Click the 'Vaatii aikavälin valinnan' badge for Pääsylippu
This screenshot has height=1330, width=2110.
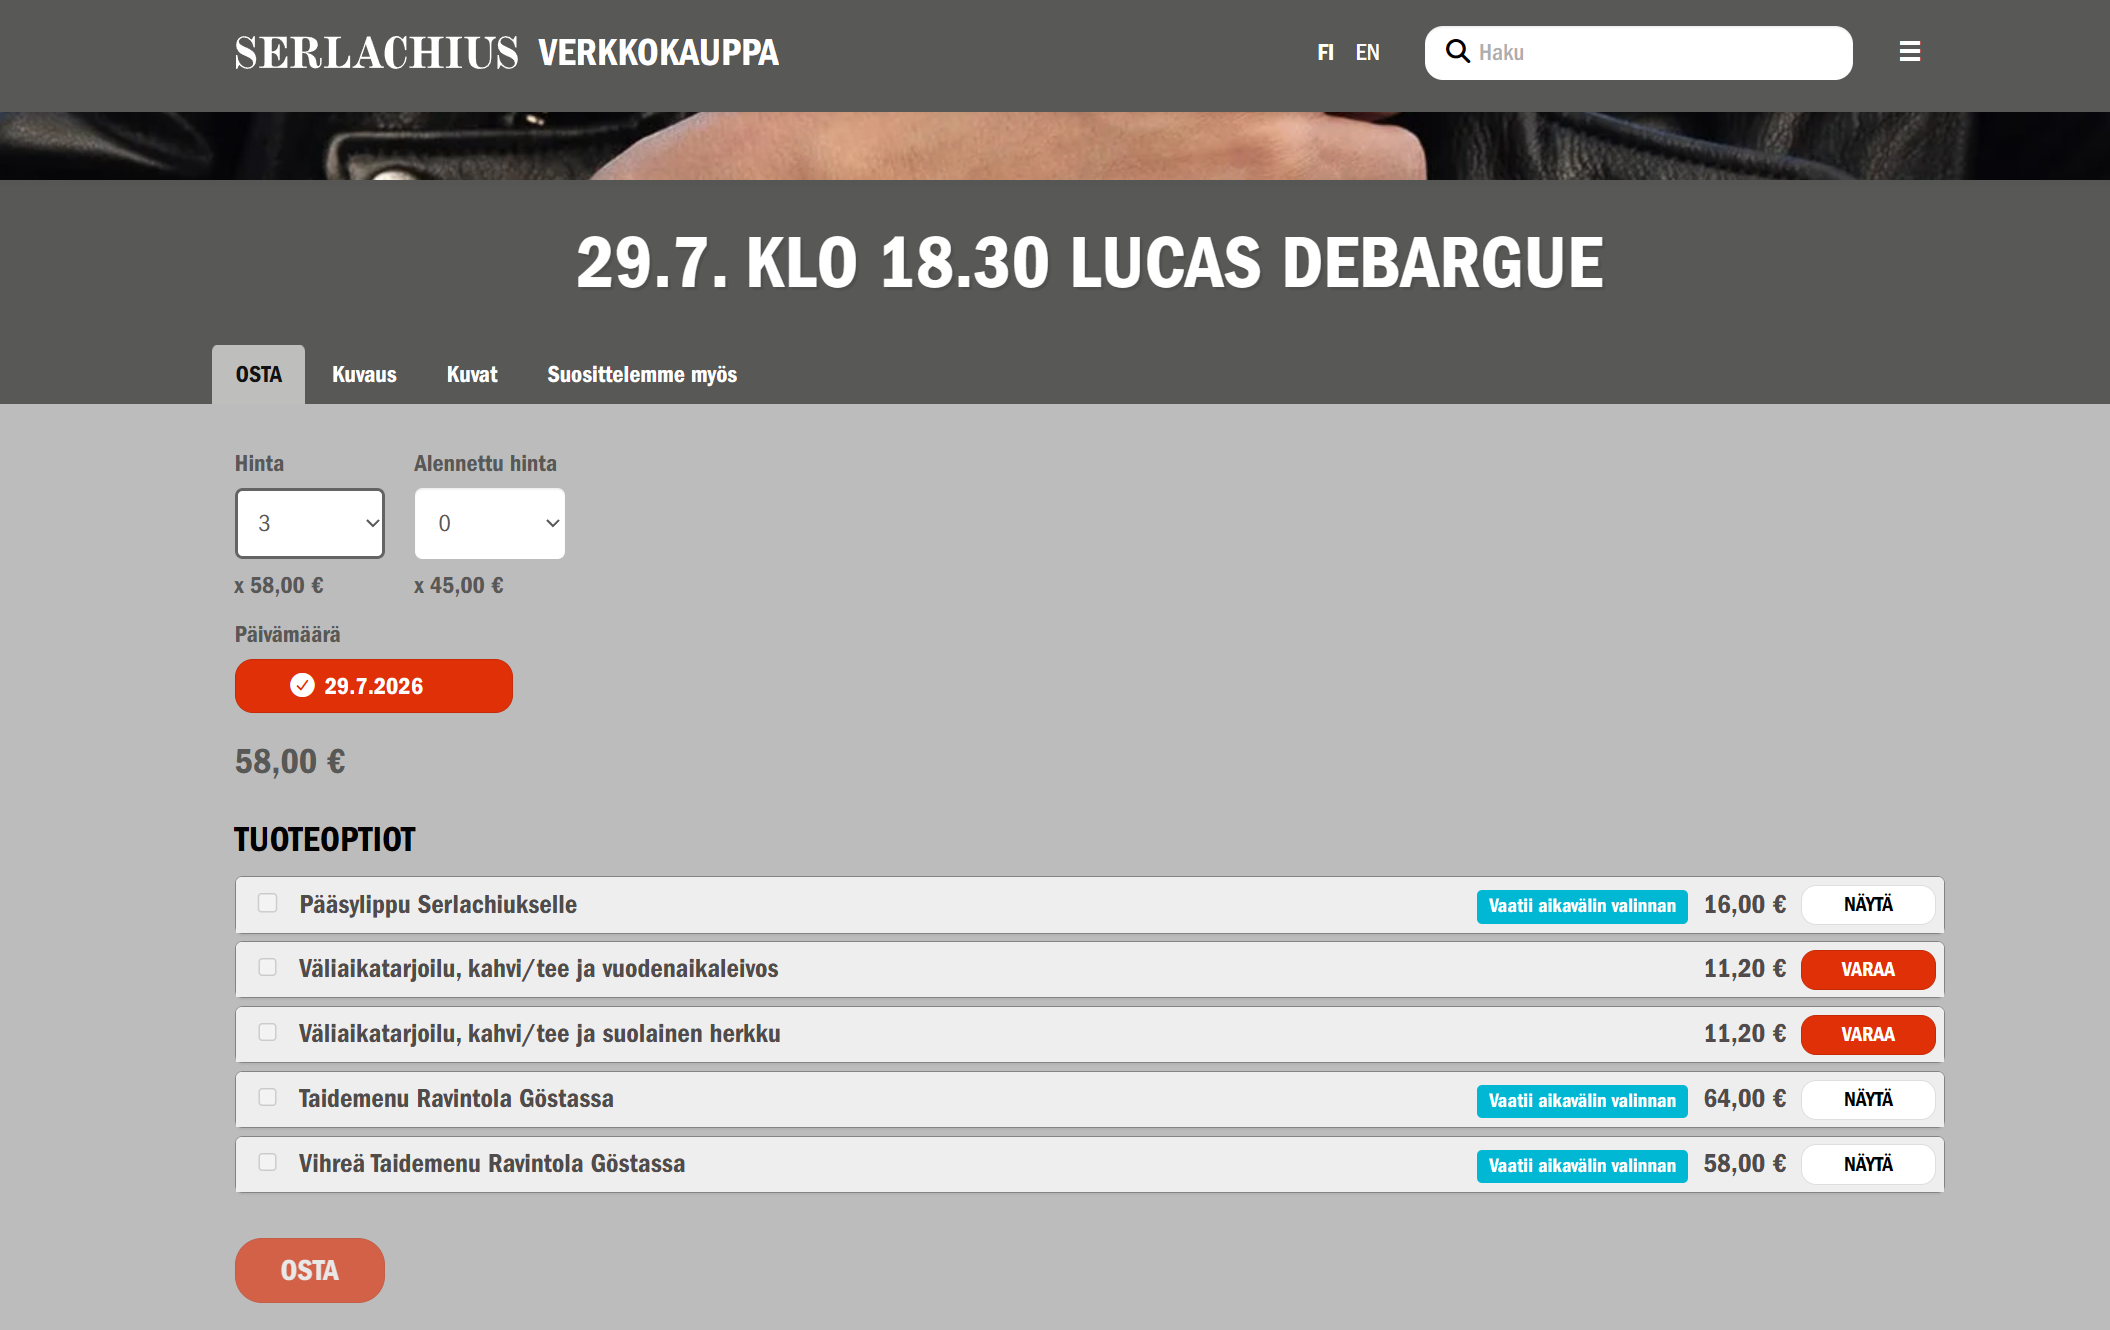(1582, 906)
